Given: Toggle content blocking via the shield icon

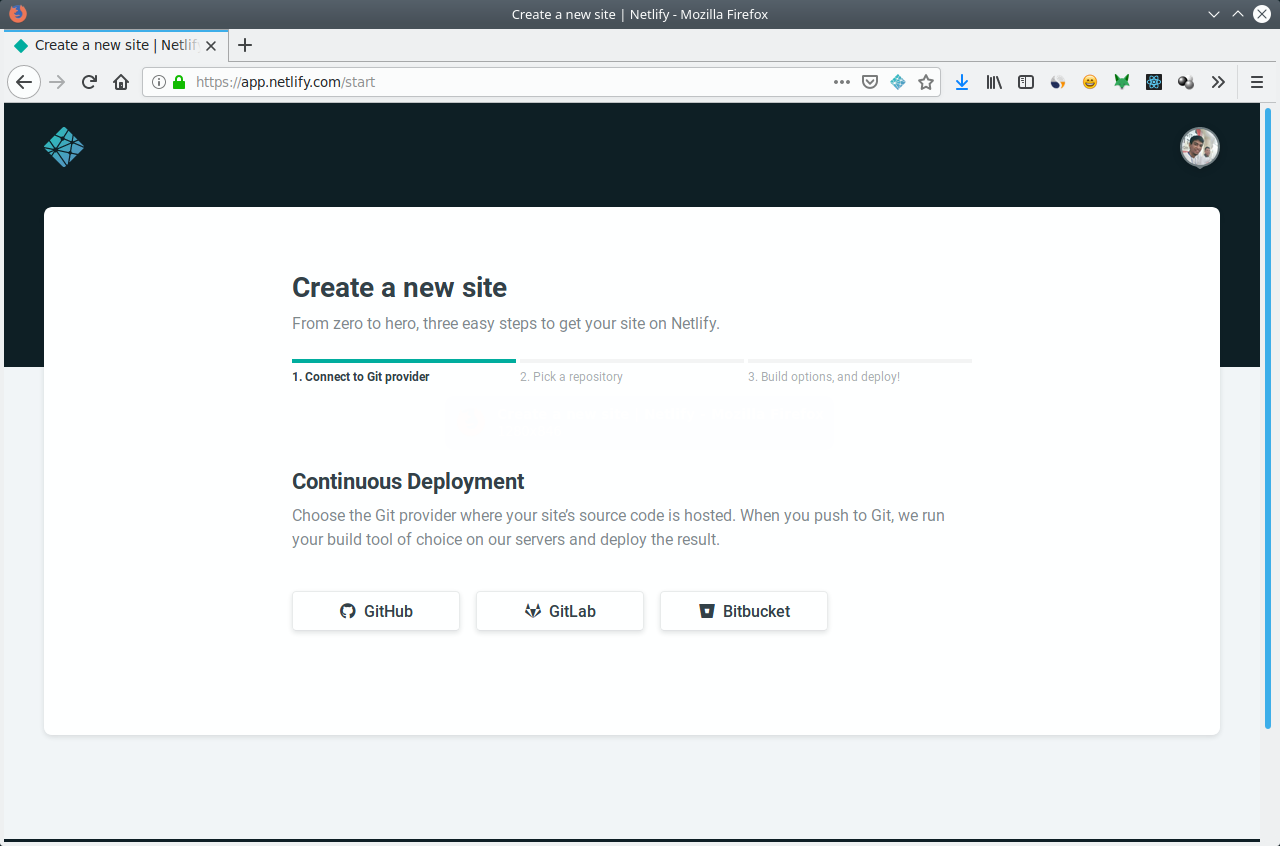Looking at the screenshot, I should (x=870, y=82).
